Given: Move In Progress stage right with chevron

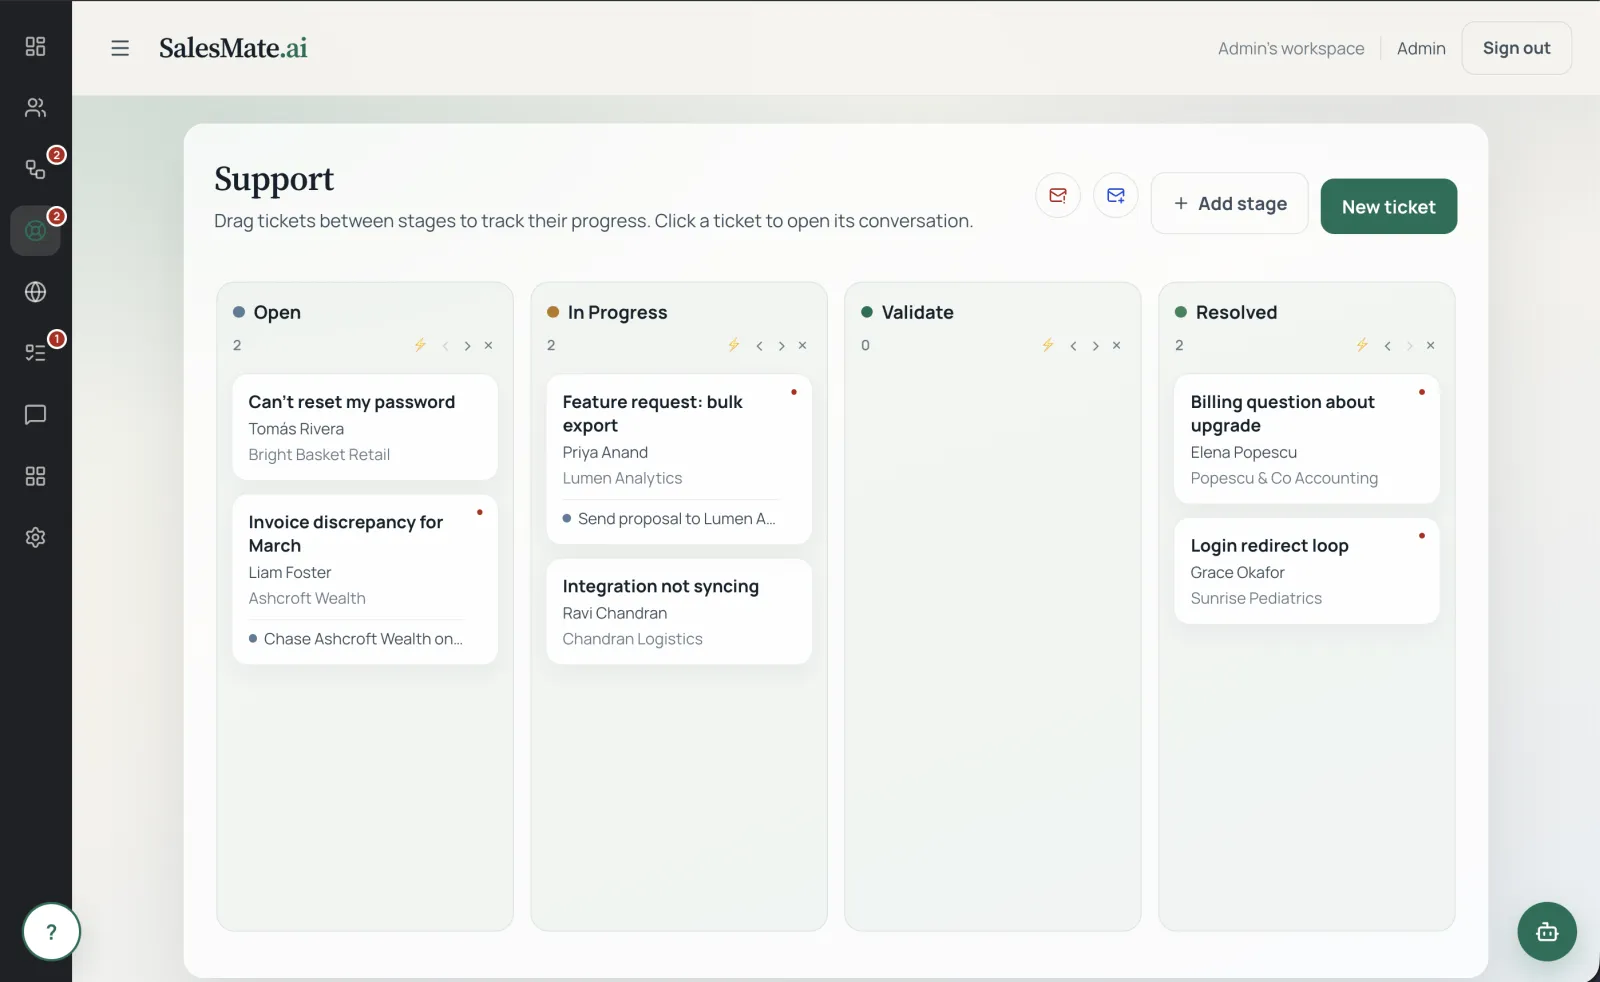Looking at the screenshot, I should pos(781,346).
